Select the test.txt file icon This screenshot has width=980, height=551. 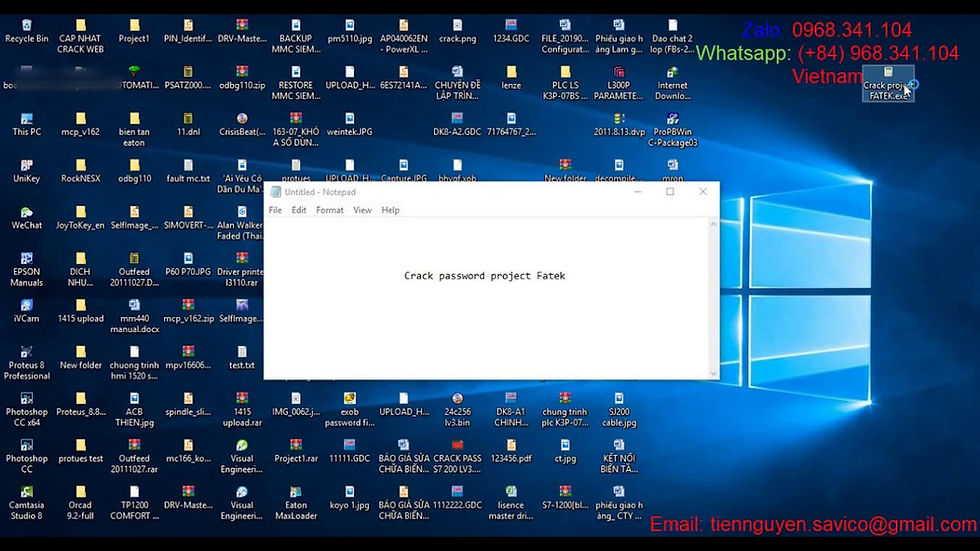coord(242,358)
